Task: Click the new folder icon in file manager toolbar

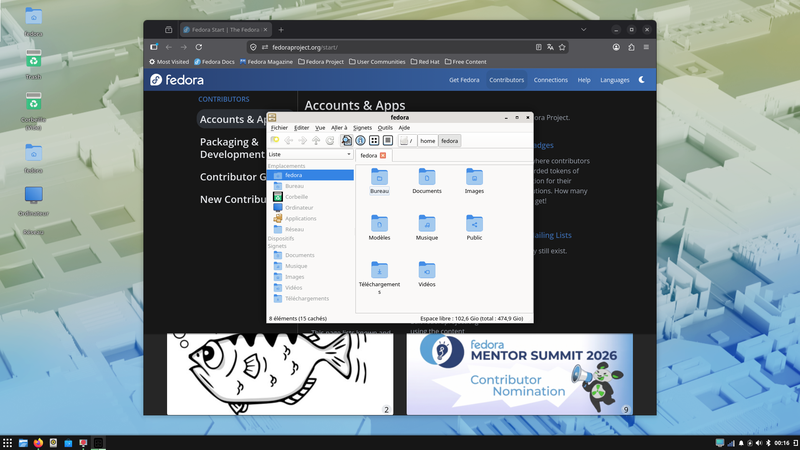Action: pos(275,140)
